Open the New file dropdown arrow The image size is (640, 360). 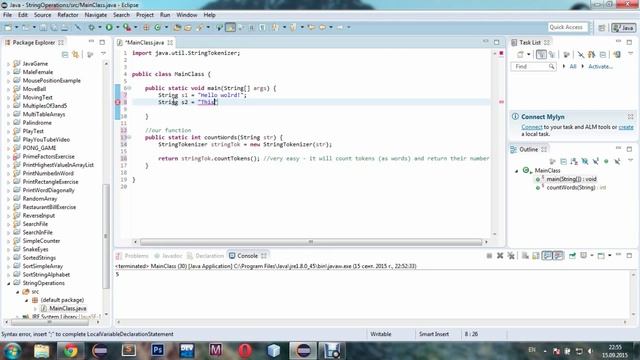[17, 27]
